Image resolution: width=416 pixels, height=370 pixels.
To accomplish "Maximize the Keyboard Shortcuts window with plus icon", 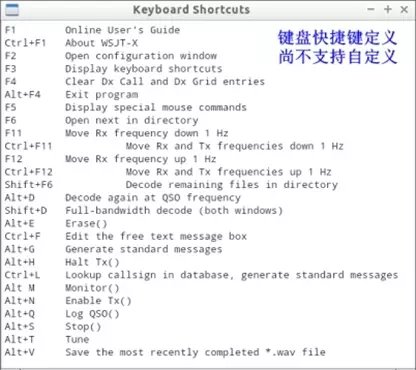I will pos(388,9).
